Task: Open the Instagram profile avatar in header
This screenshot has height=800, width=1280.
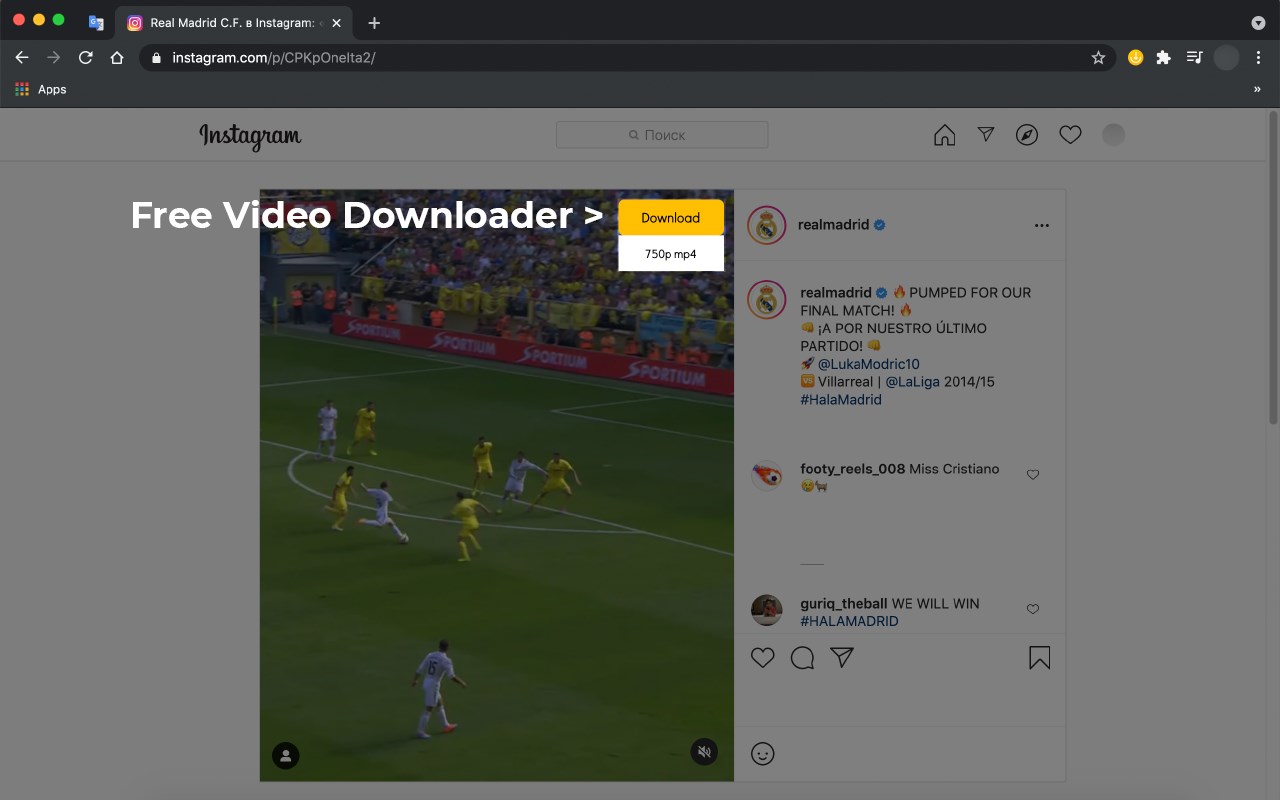Action: click(x=1113, y=135)
